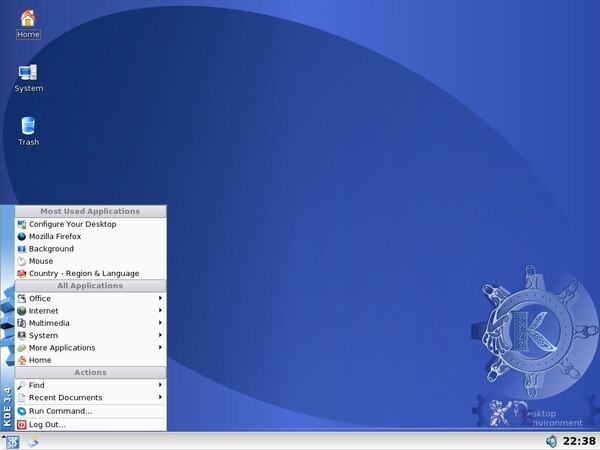Click the Multimedia category icon
Image resolution: width=600 pixels, height=450 pixels.
coord(22,323)
